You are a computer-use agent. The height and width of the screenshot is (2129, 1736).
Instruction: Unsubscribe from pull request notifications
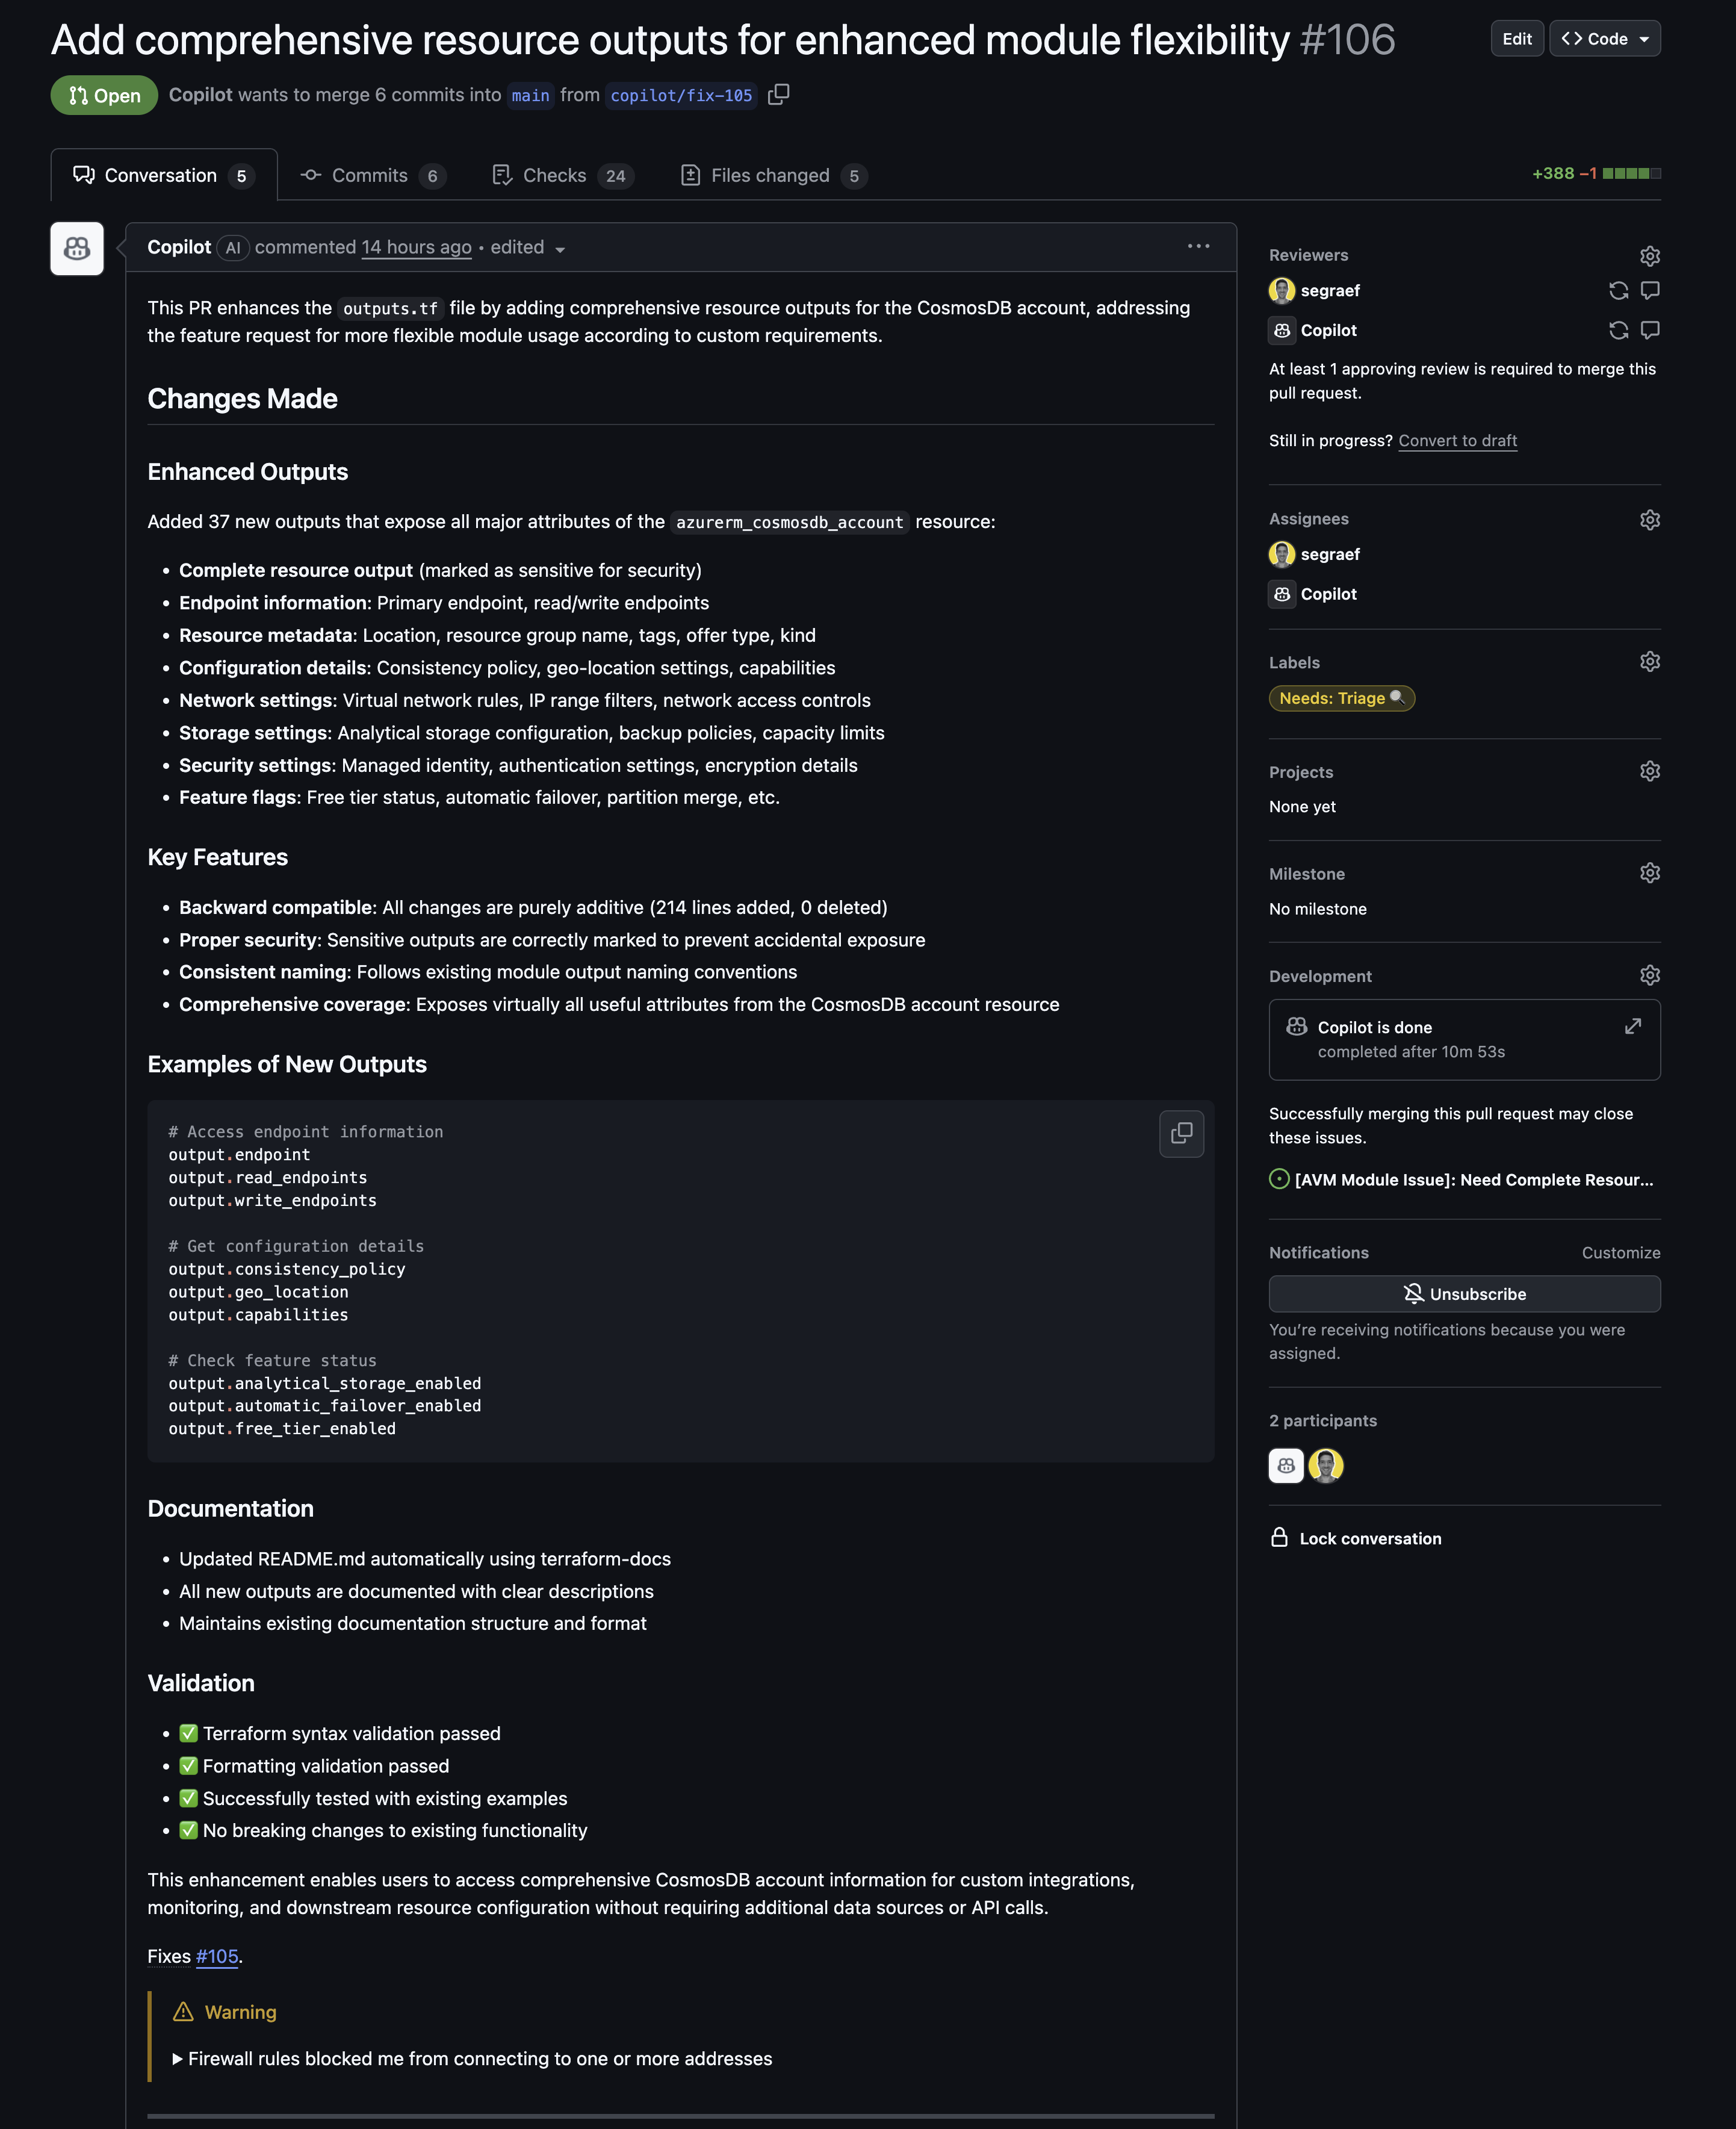pyautogui.click(x=1464, y=1293)
